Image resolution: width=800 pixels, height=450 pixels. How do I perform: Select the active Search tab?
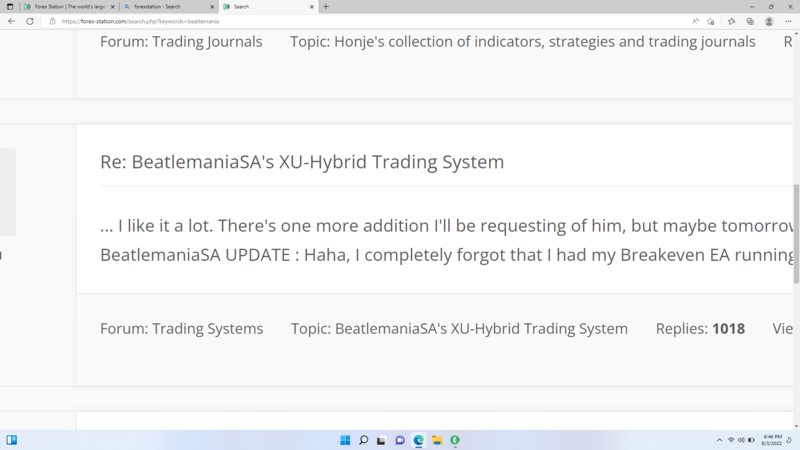pyautogui.click(x=268, y=7)
